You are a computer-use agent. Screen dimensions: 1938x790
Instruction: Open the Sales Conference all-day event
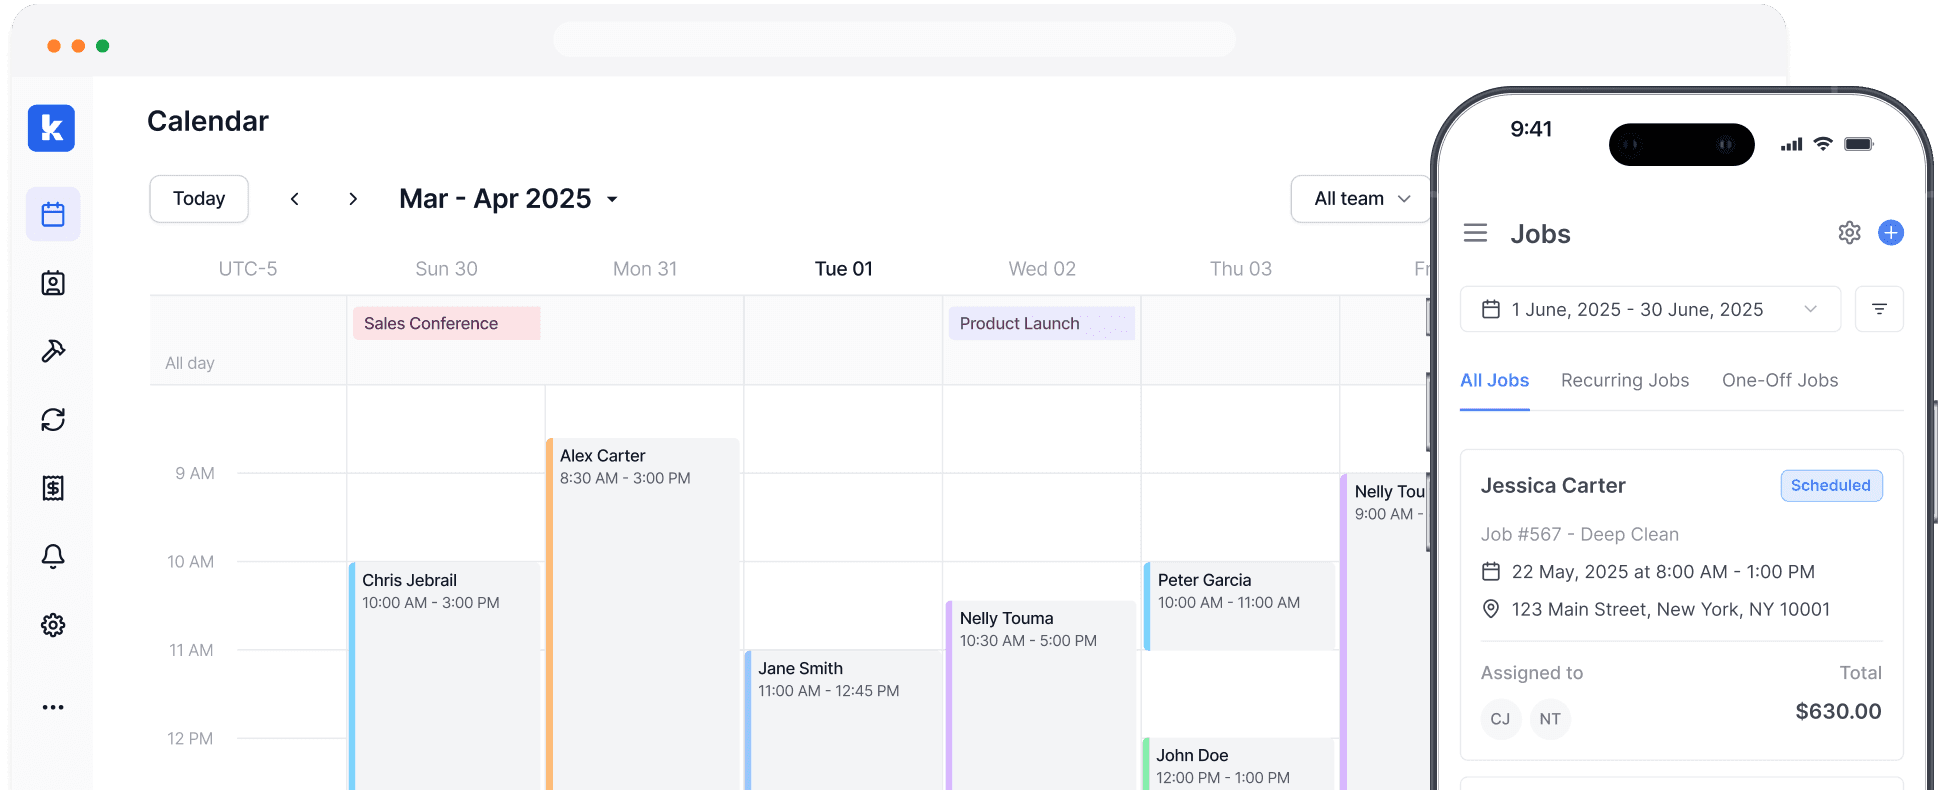(446, 323)
